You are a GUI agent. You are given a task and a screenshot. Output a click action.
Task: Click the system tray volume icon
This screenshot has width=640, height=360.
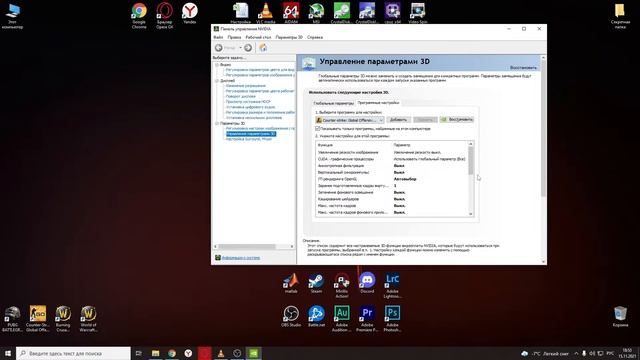point(592,353)
